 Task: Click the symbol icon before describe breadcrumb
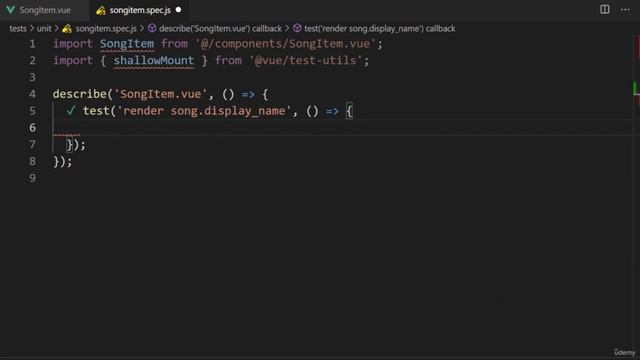[152, 28]
